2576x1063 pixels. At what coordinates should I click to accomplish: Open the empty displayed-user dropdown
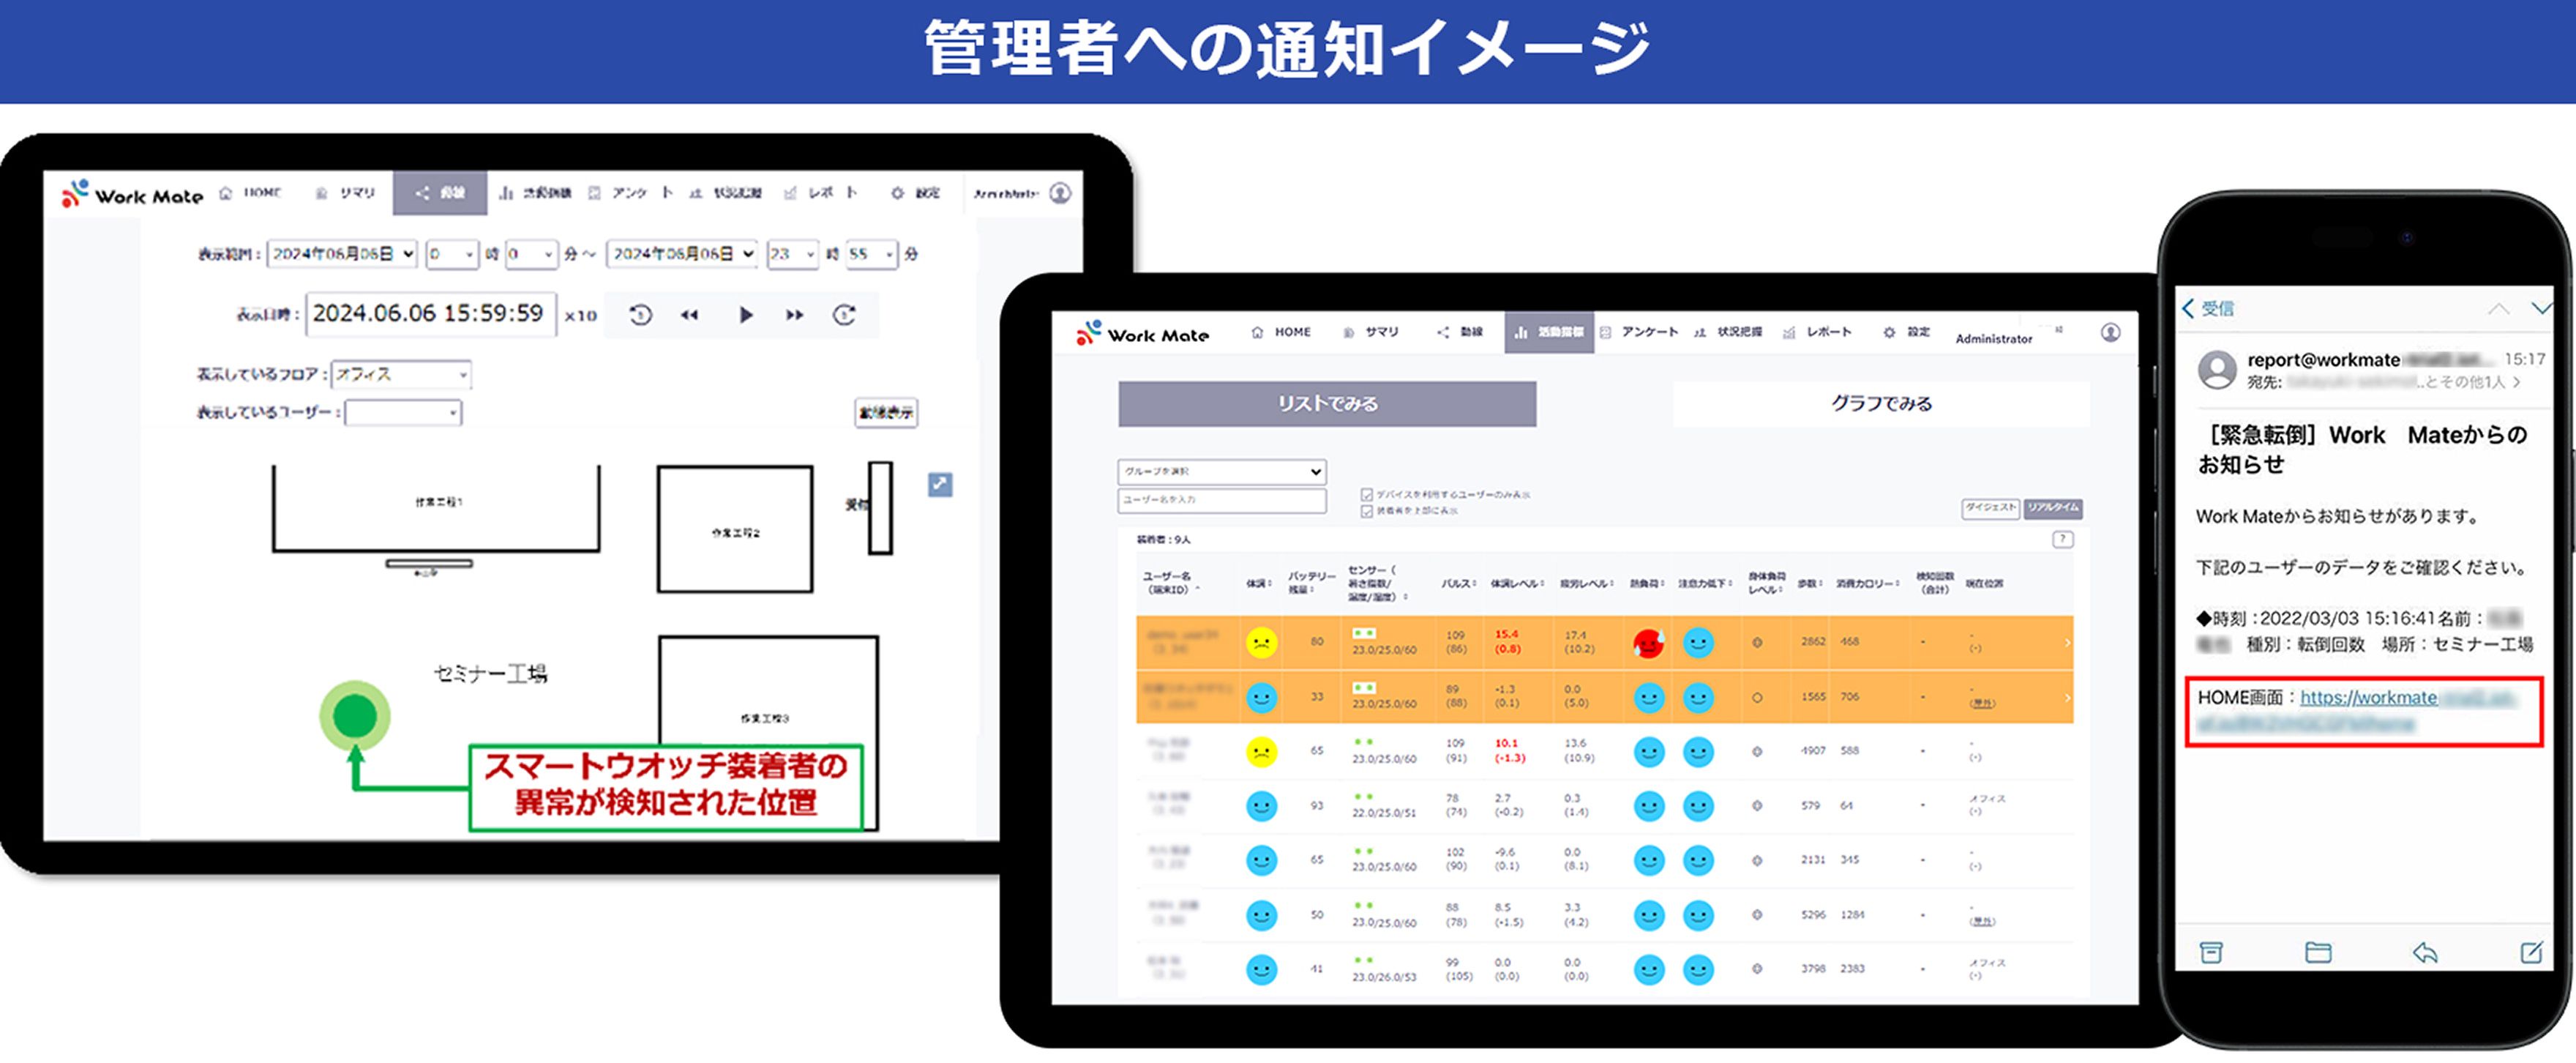pyautogui.click(x=403, y=412)
